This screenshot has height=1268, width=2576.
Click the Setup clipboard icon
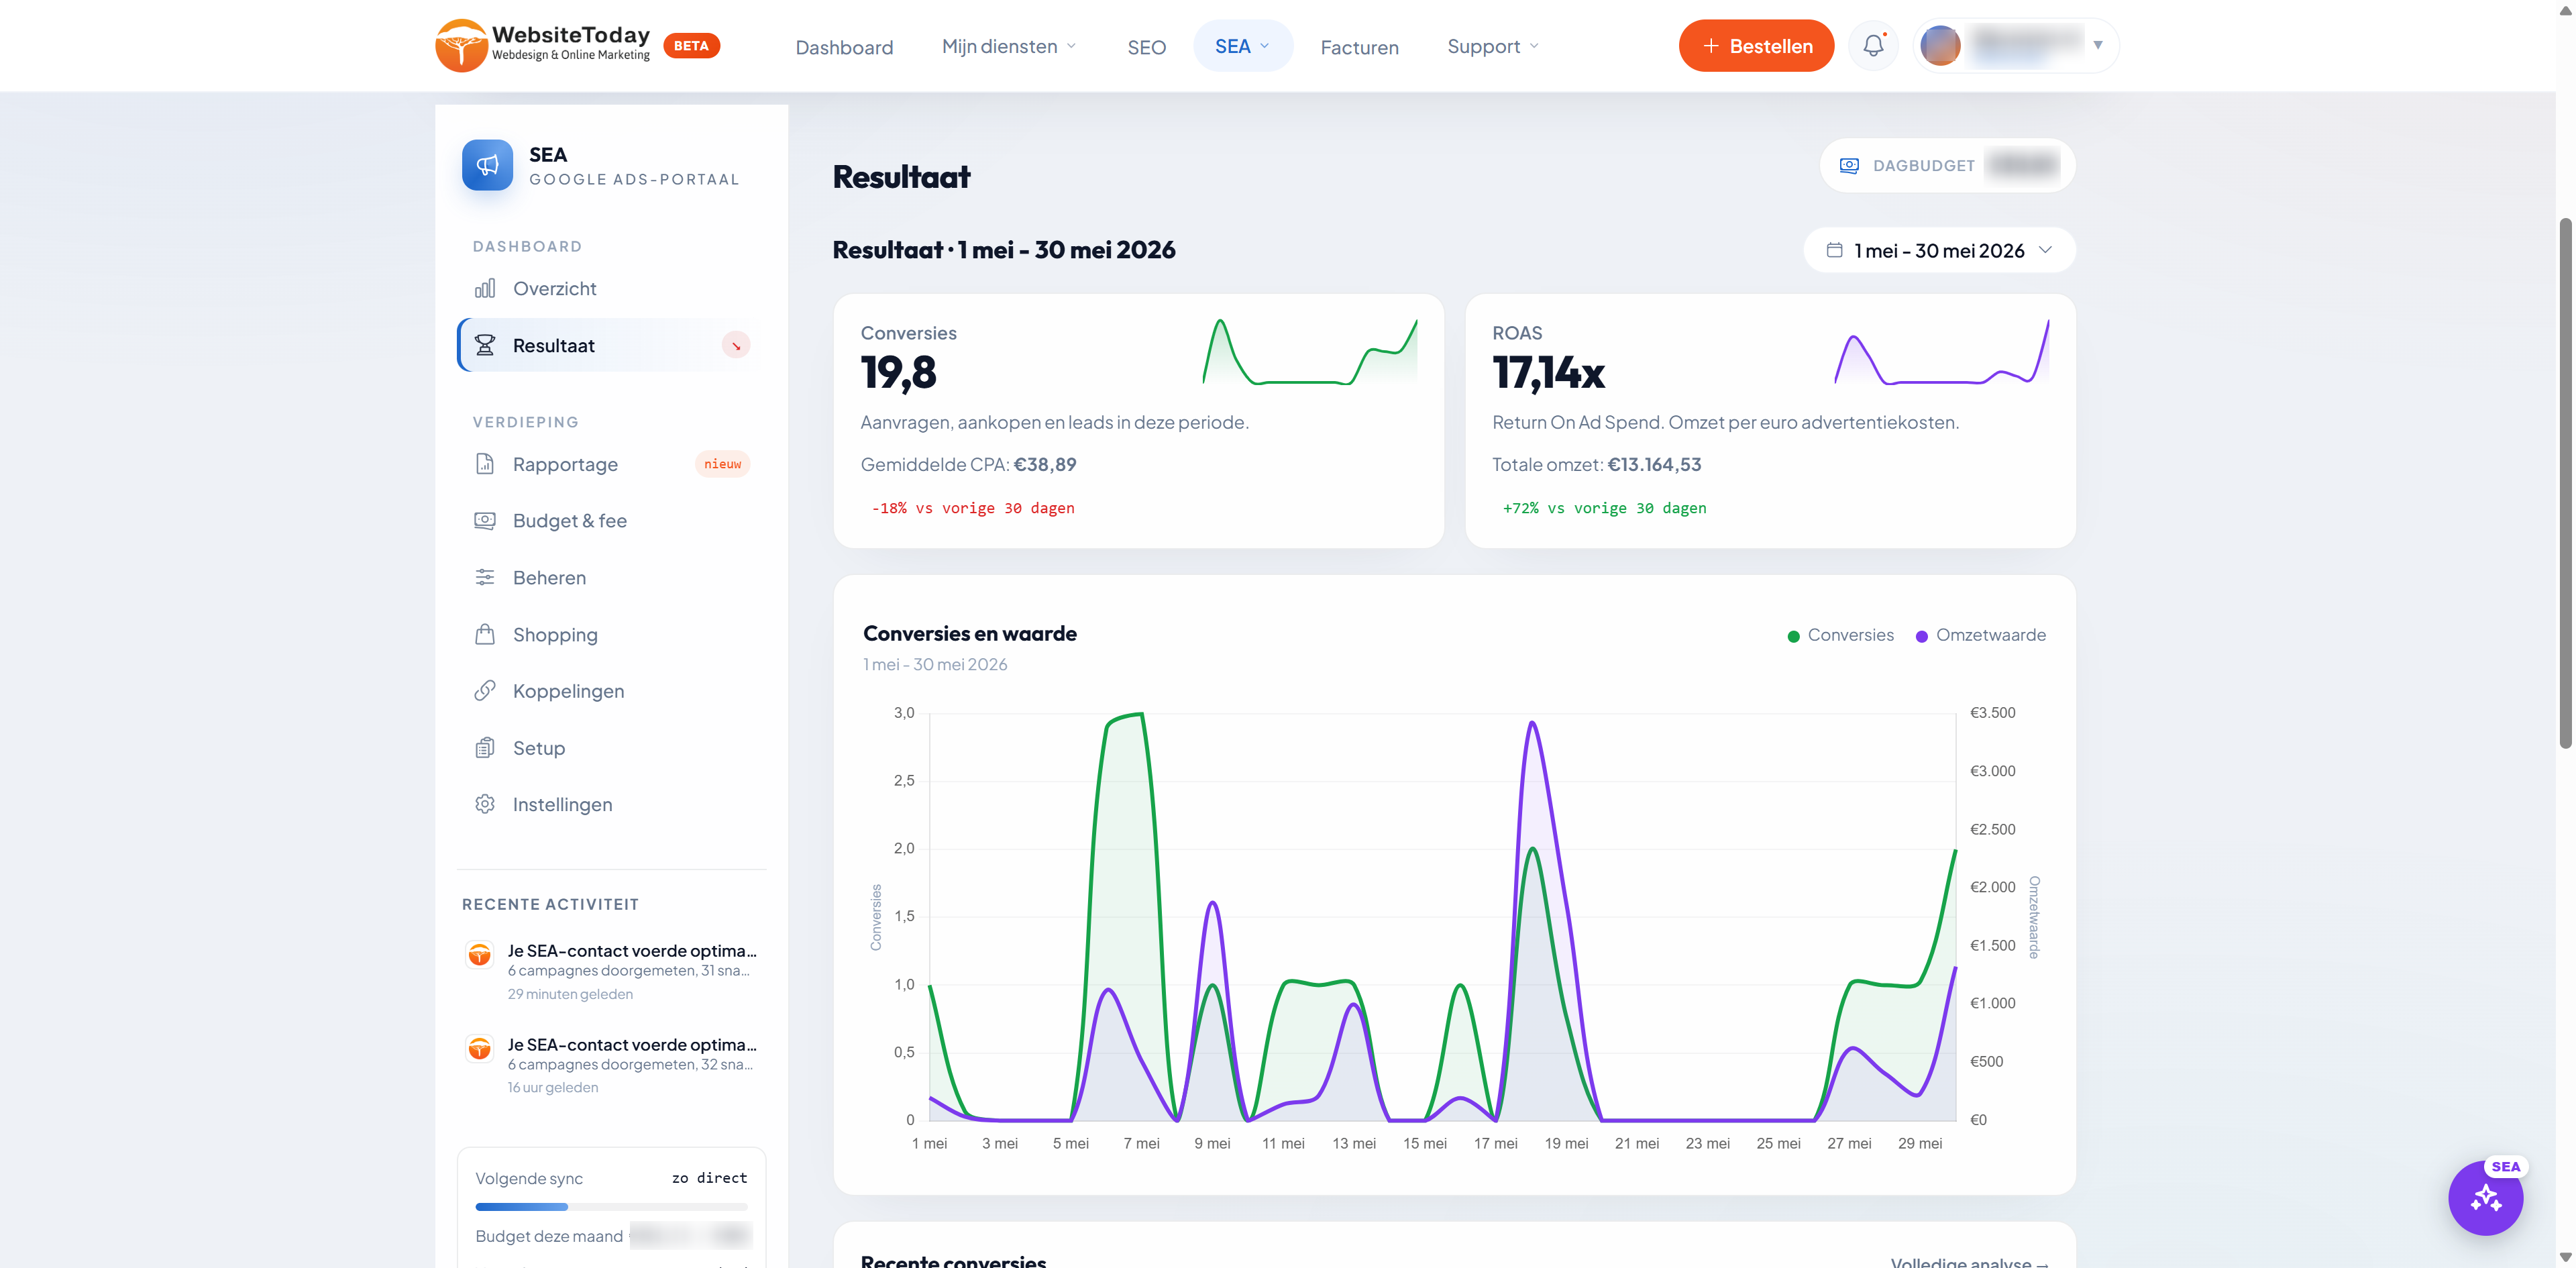(x=485, y=748)
